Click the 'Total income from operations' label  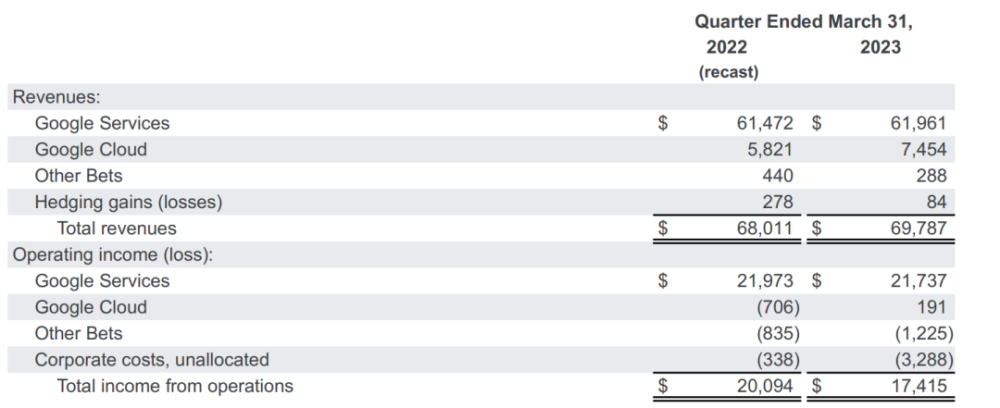point(175,385)
